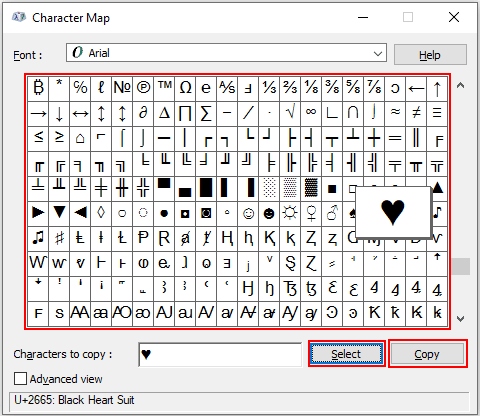Image resolution: width=480 pixels, height=416 pixels.
Task: Pick the one-third fraction character
Action: (x=269, y=89)
